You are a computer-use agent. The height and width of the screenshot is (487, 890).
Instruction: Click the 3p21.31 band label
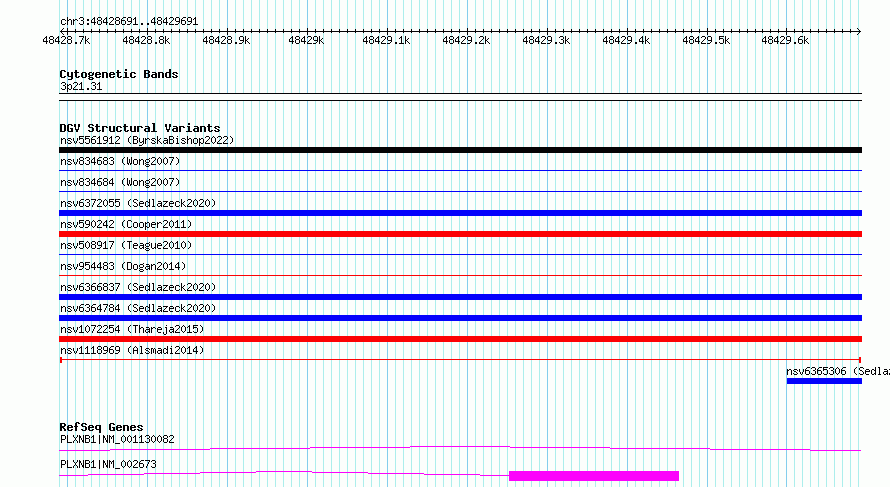81,86
